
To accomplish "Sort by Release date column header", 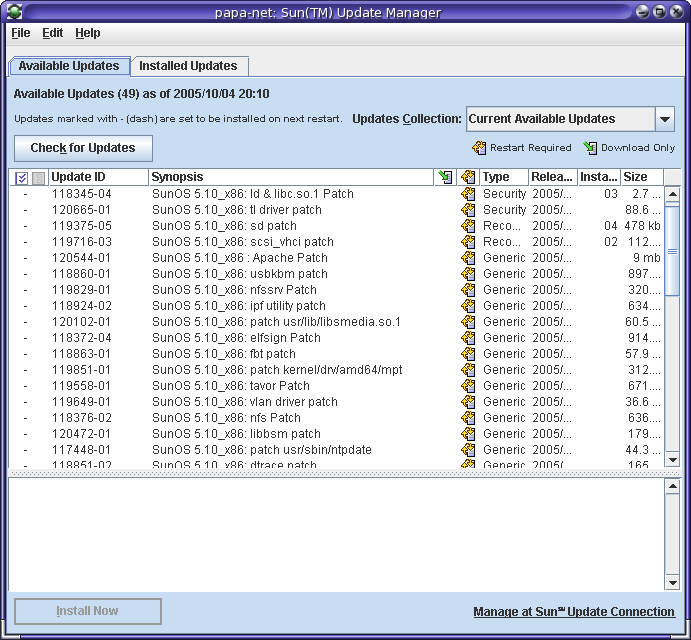I will point(553,177).
